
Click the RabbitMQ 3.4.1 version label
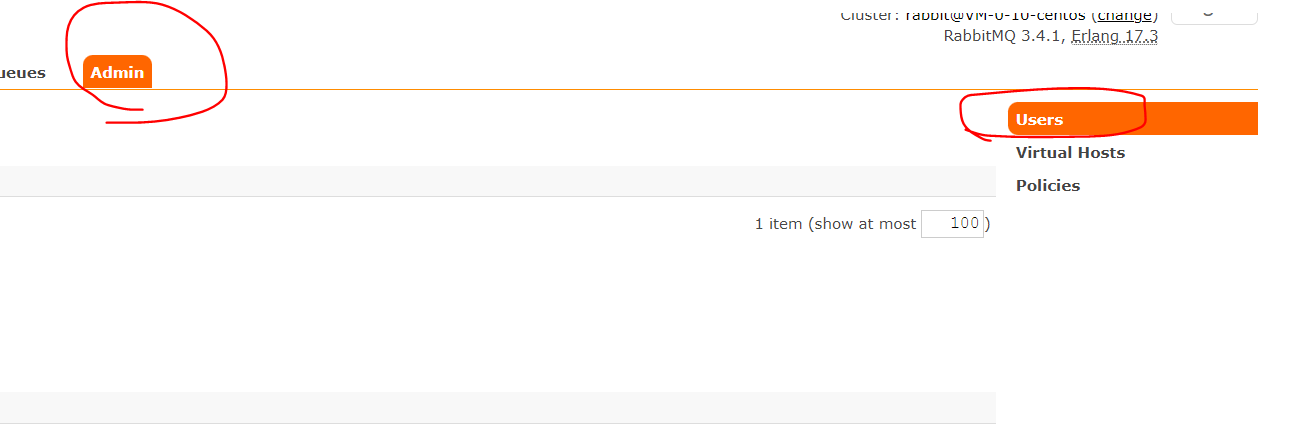pos(1003,36)
